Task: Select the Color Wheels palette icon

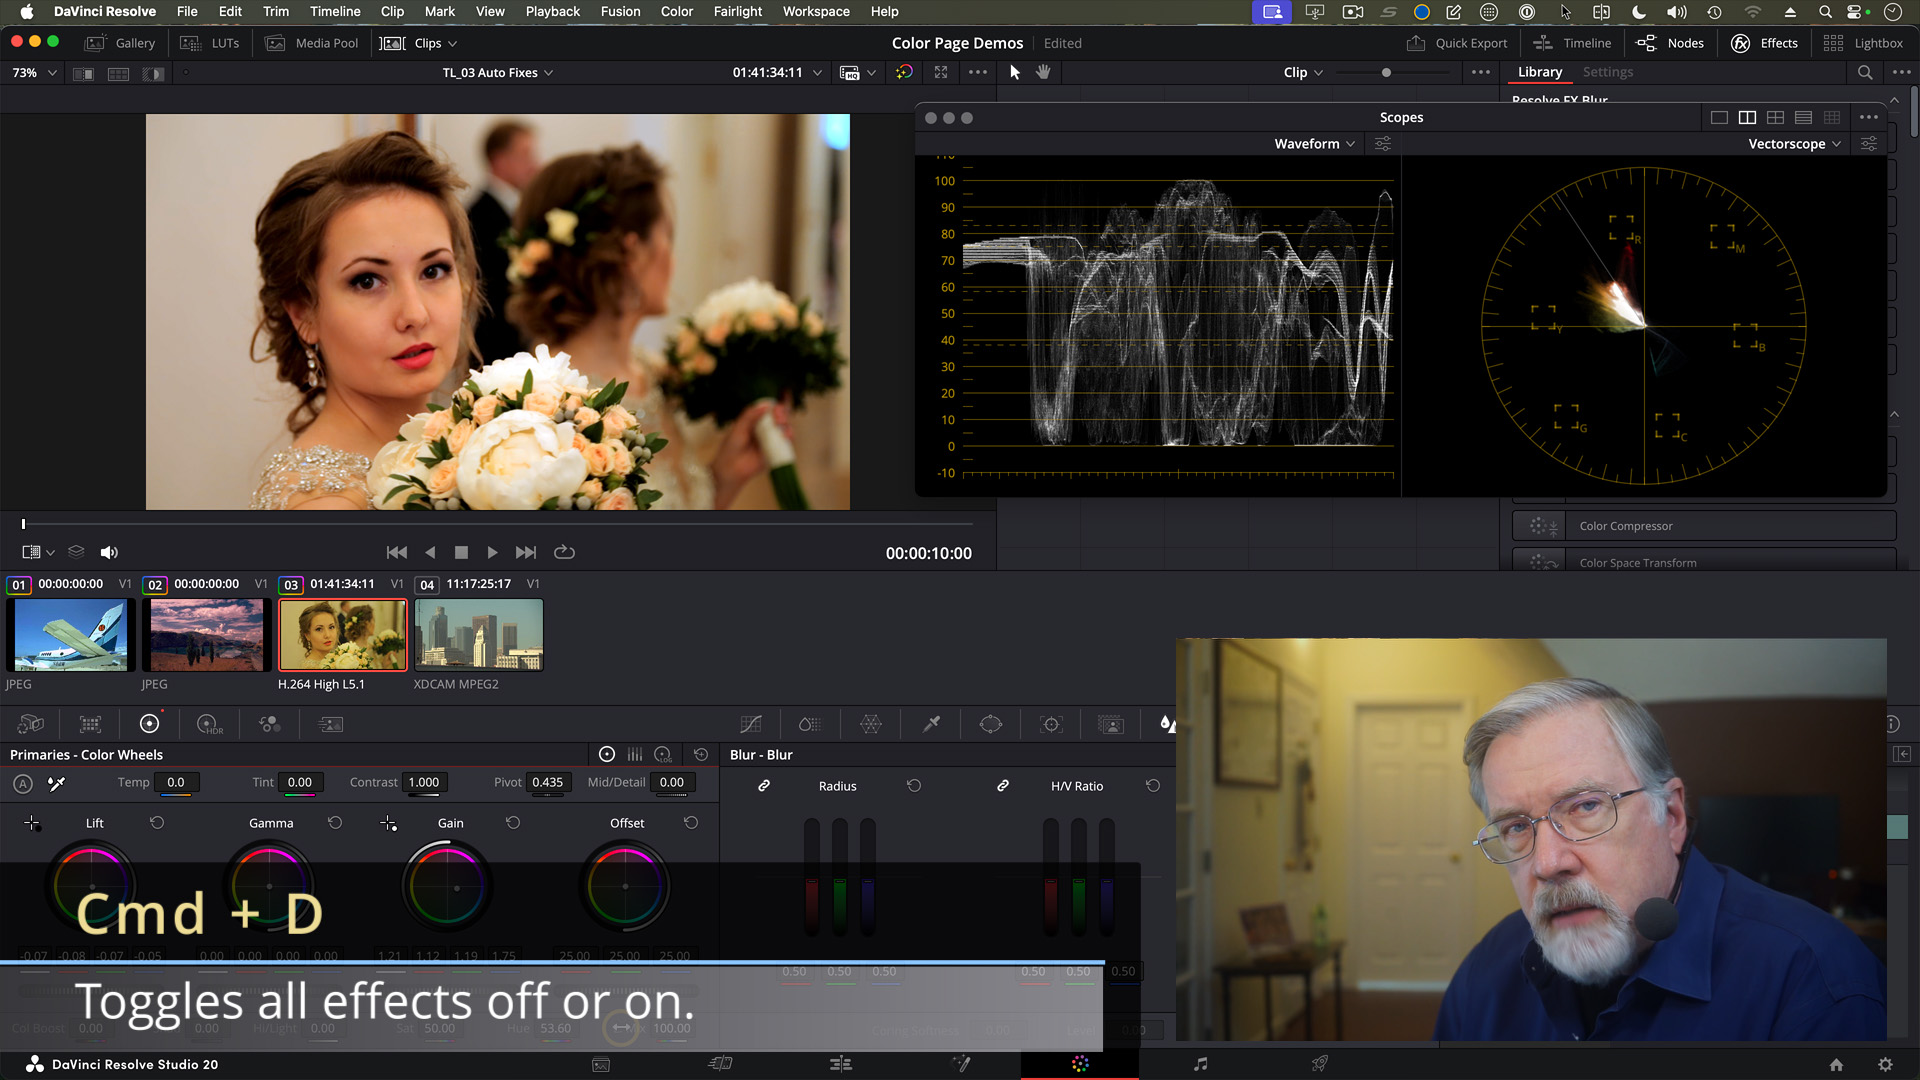Action: pyautogui.click(x=149, y=724)
